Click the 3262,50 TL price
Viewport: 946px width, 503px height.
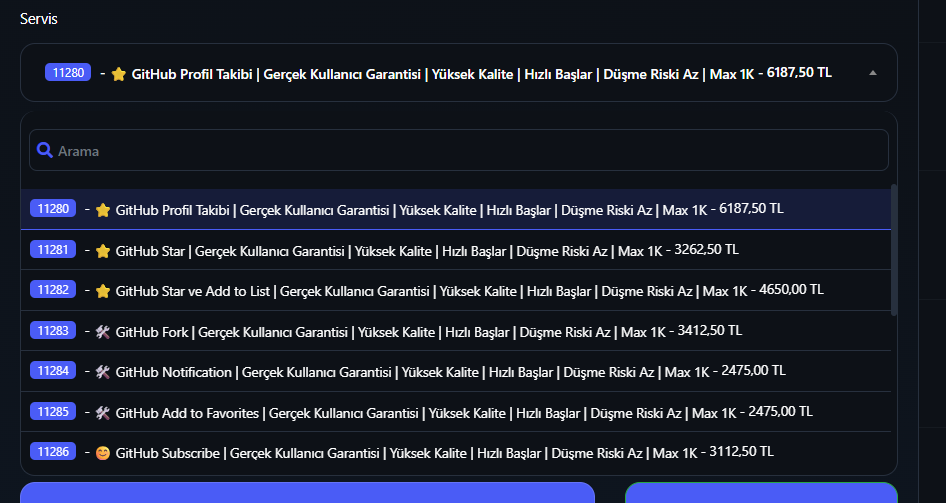click(706, 248)
